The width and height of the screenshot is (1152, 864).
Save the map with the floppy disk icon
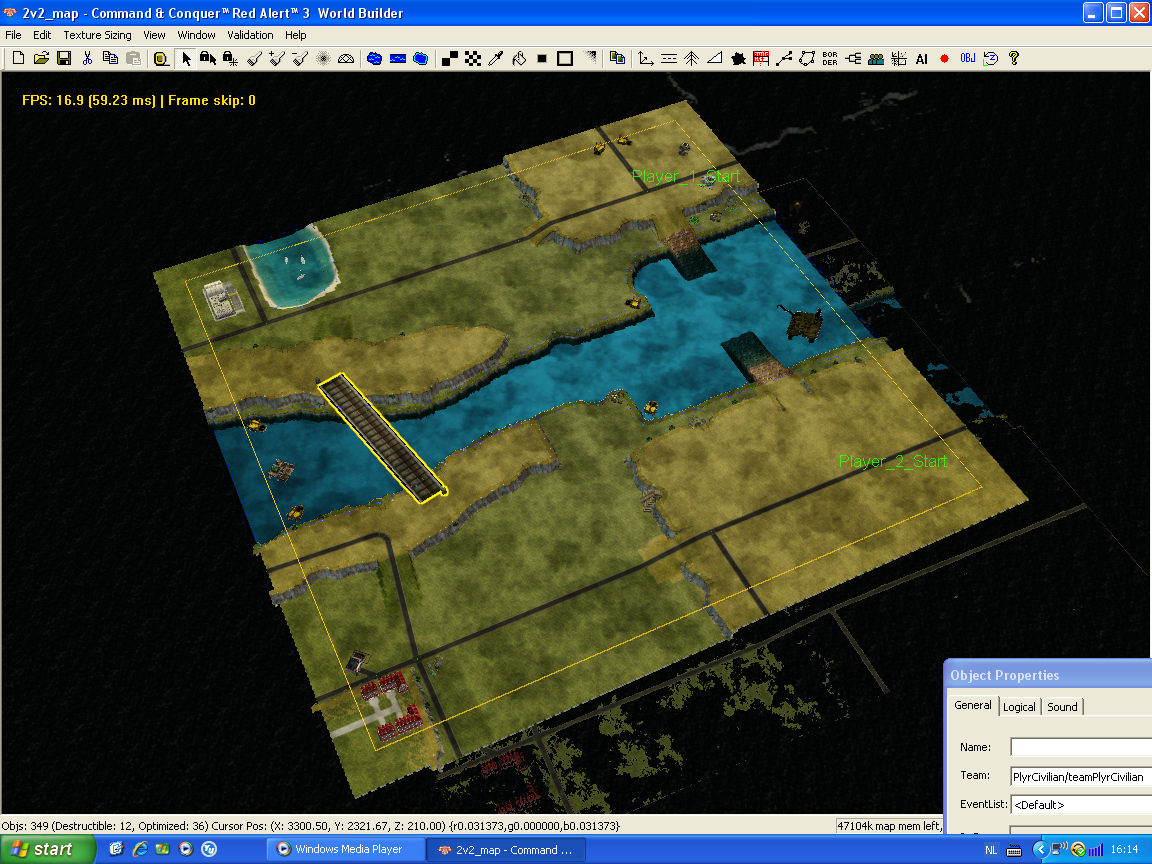pyautogui.click(x=64, y=59)
